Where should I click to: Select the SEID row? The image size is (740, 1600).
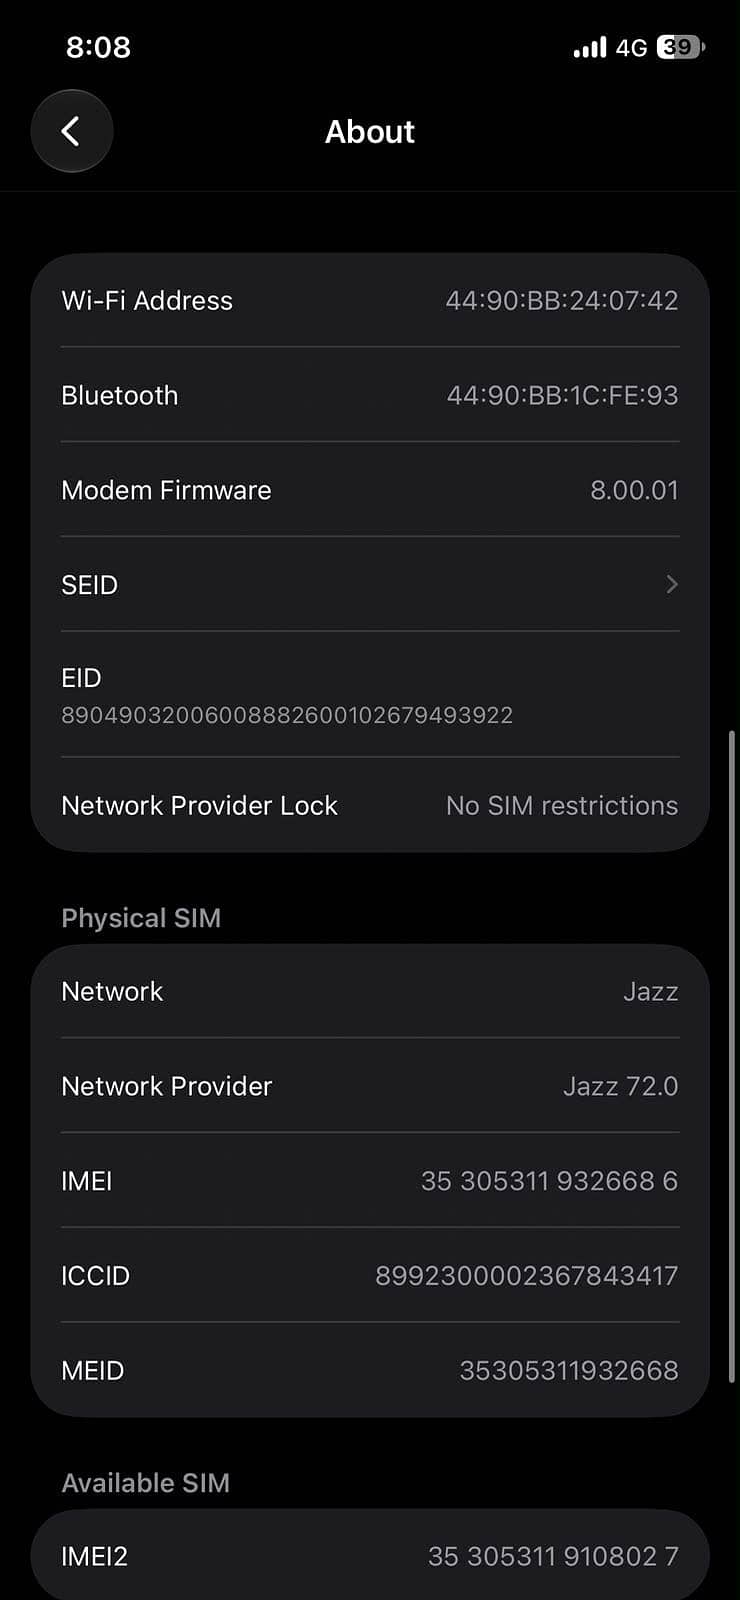[x=370, y=584]
